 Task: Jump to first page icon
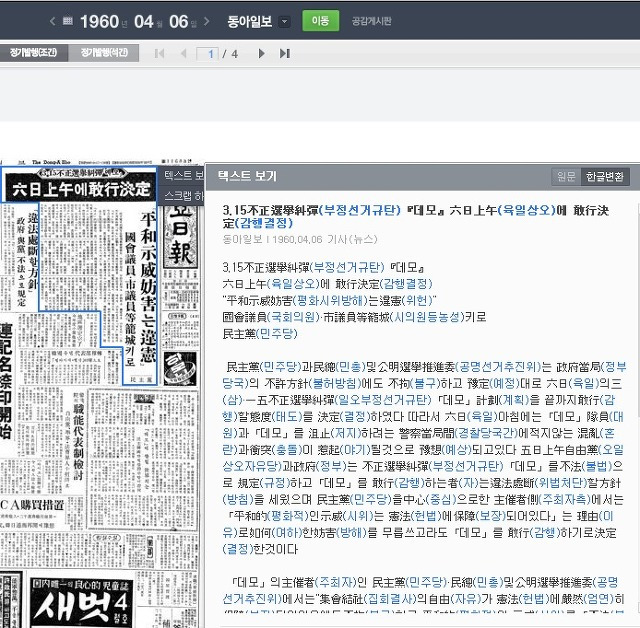160,53
